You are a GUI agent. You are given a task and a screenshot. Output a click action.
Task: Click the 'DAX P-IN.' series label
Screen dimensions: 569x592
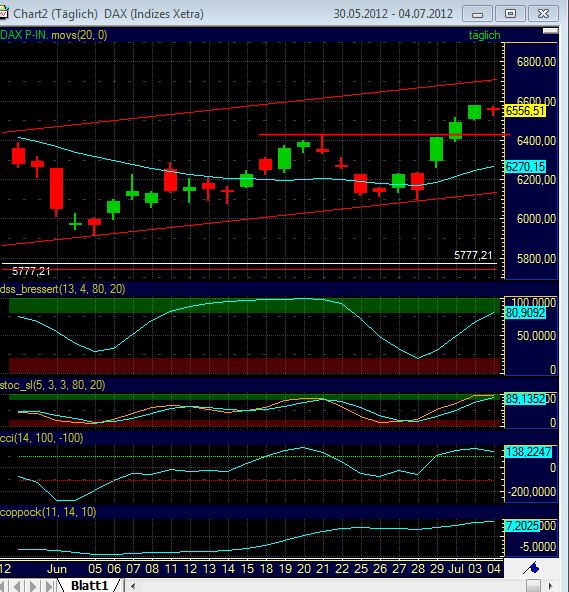pyautogui.click(x=24, y=35)
